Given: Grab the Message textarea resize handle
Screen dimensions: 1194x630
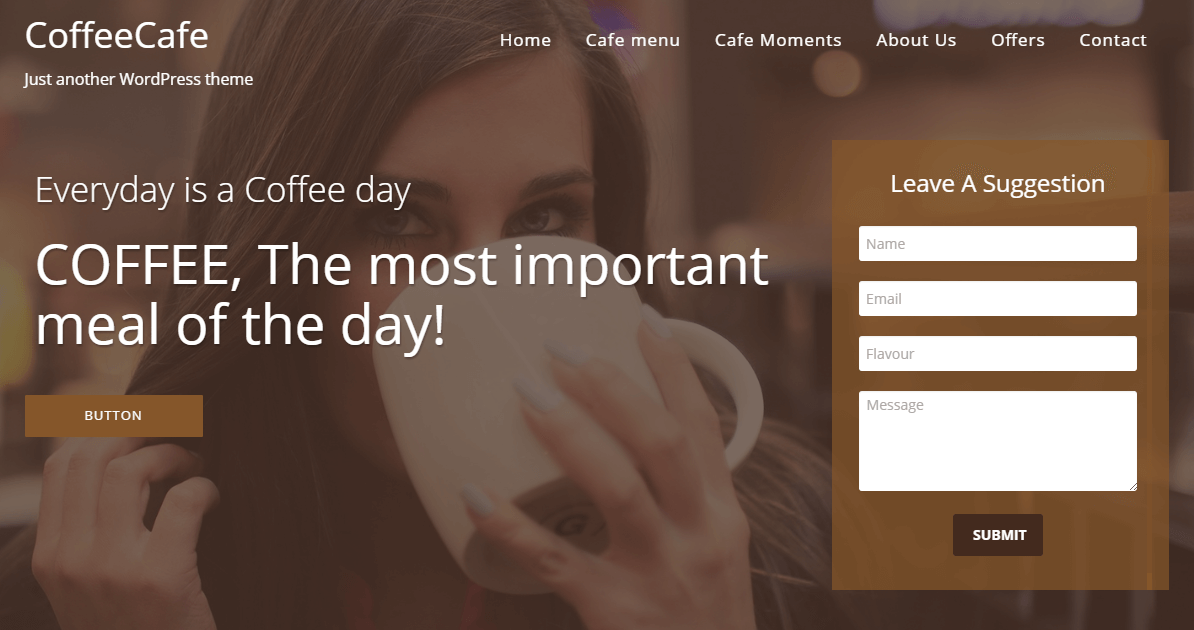Looking at the screenshot, I should point(1133,487).
